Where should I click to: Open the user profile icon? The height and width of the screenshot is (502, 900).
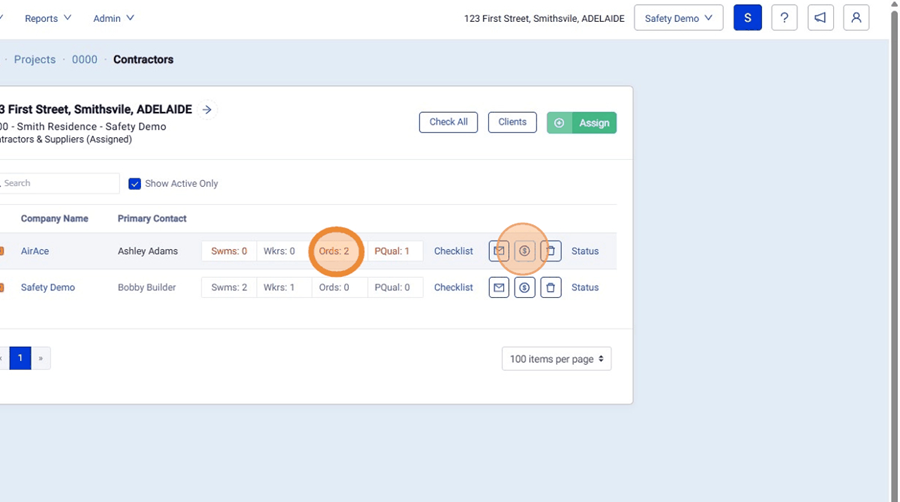coord(856,18)
